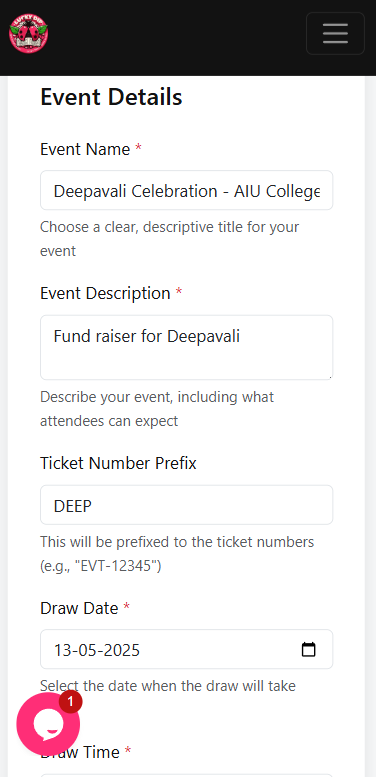Select the Ticket Number Prefix field containing DEEP
Screen dimensions: 376x777
(x=186, y=505)
